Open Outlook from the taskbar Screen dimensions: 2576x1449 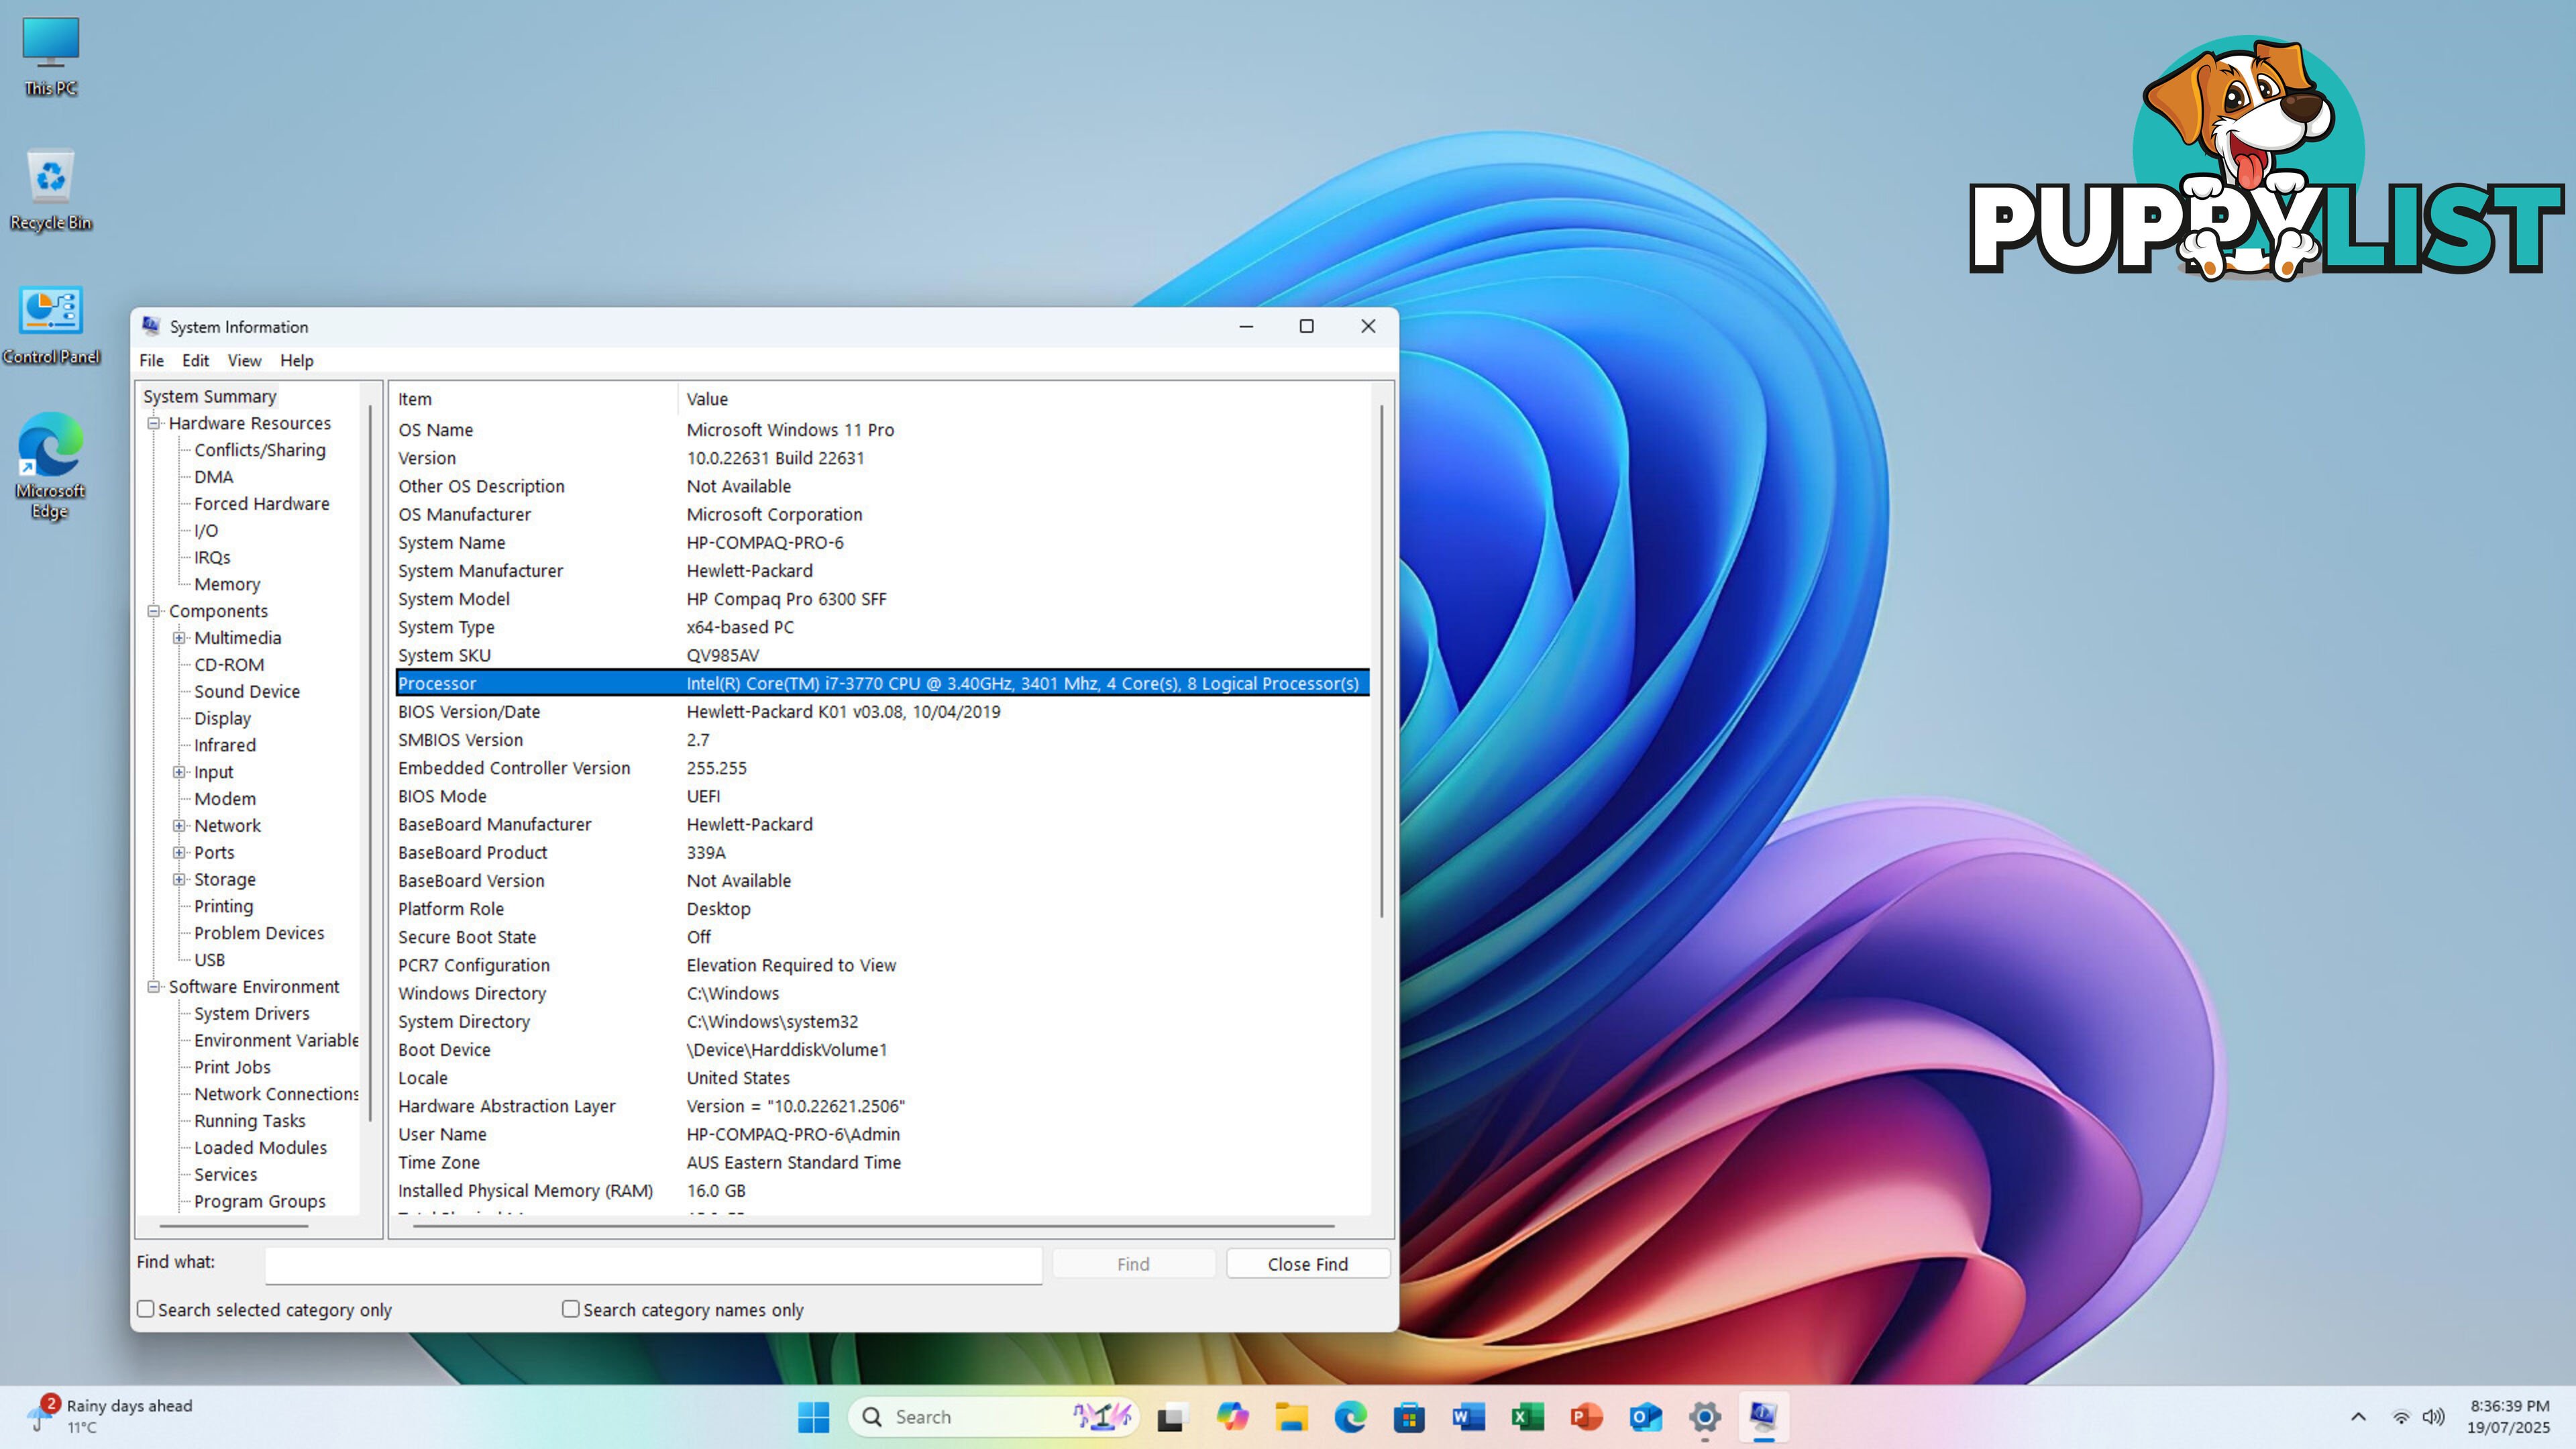click(x=1645, y=1416)
